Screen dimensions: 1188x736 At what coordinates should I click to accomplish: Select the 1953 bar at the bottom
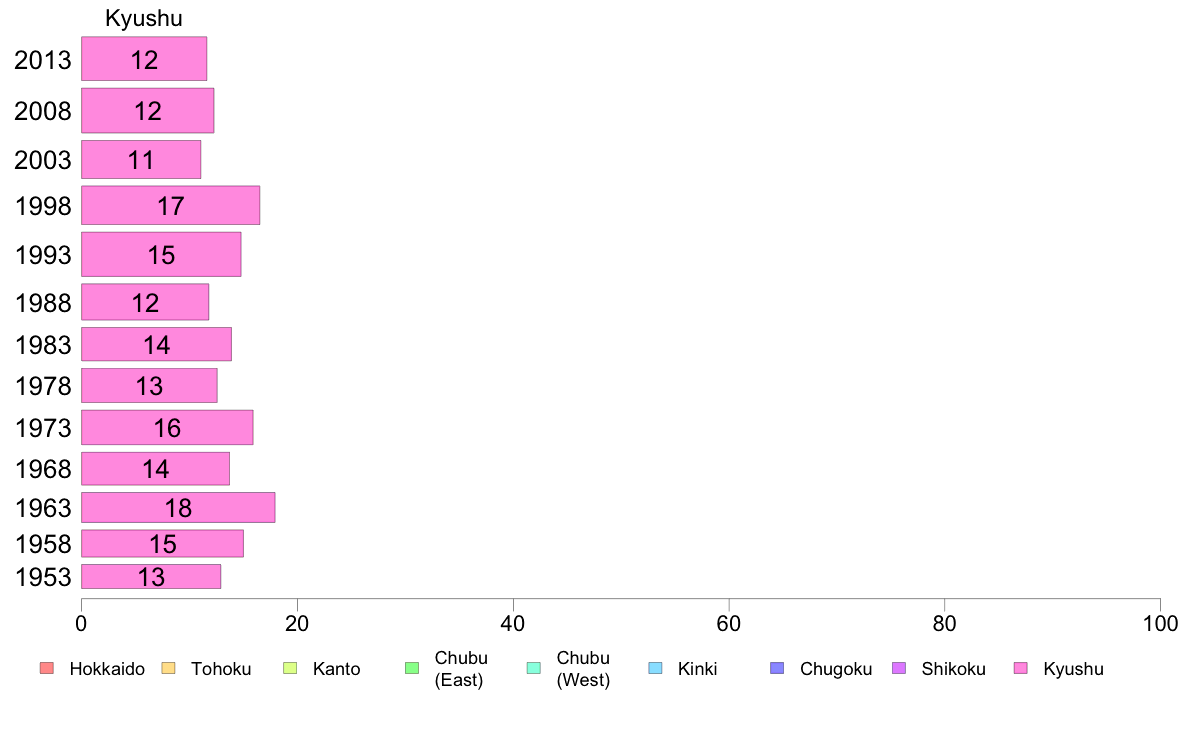click(x=151, y=576)
